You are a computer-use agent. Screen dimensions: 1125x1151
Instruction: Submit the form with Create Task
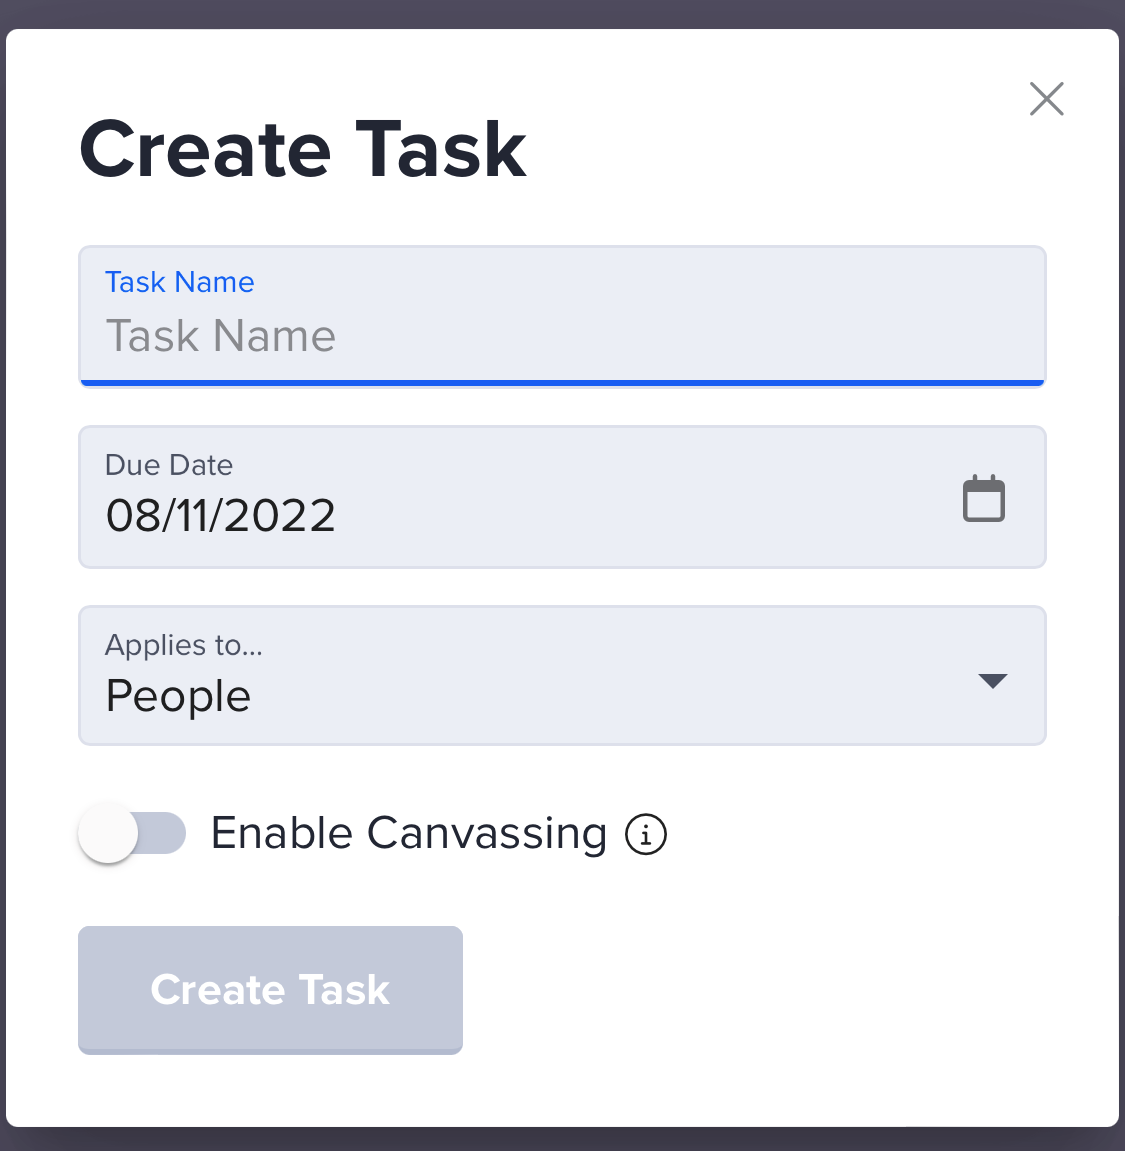coord(270,990)
